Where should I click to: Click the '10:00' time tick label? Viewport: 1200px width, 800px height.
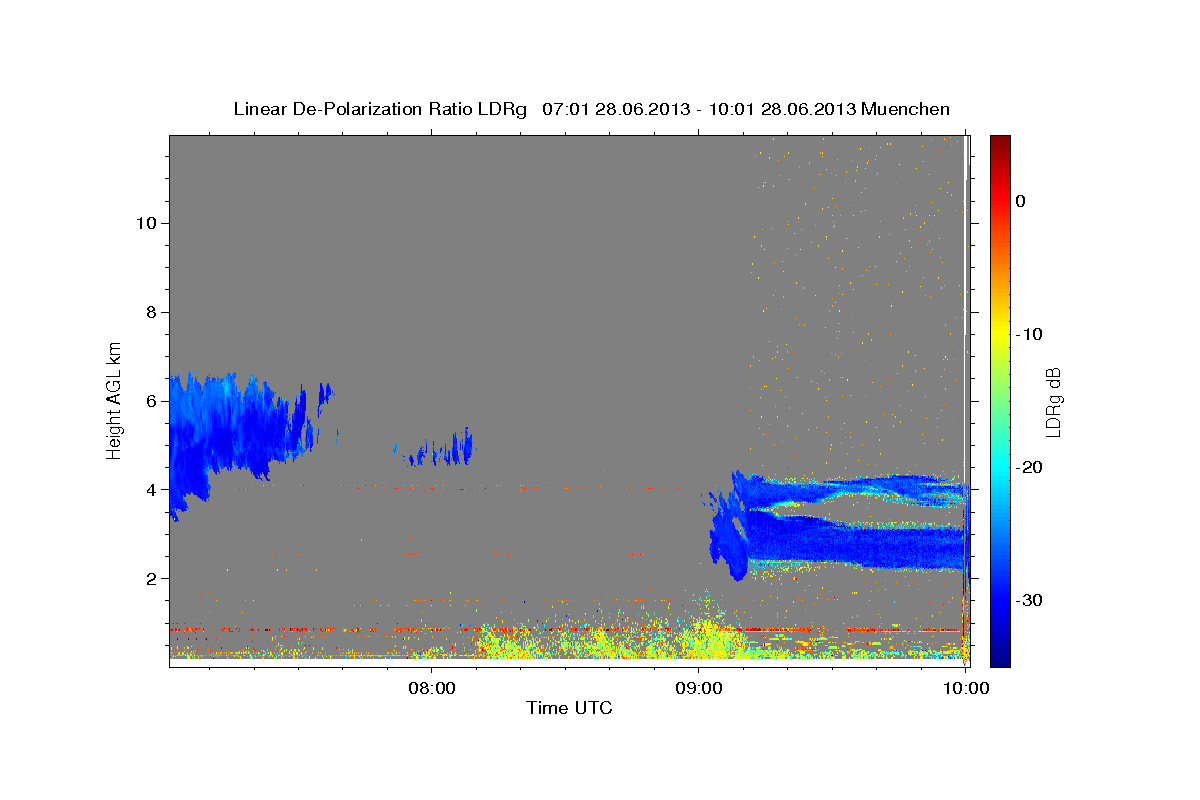[965, 688]
